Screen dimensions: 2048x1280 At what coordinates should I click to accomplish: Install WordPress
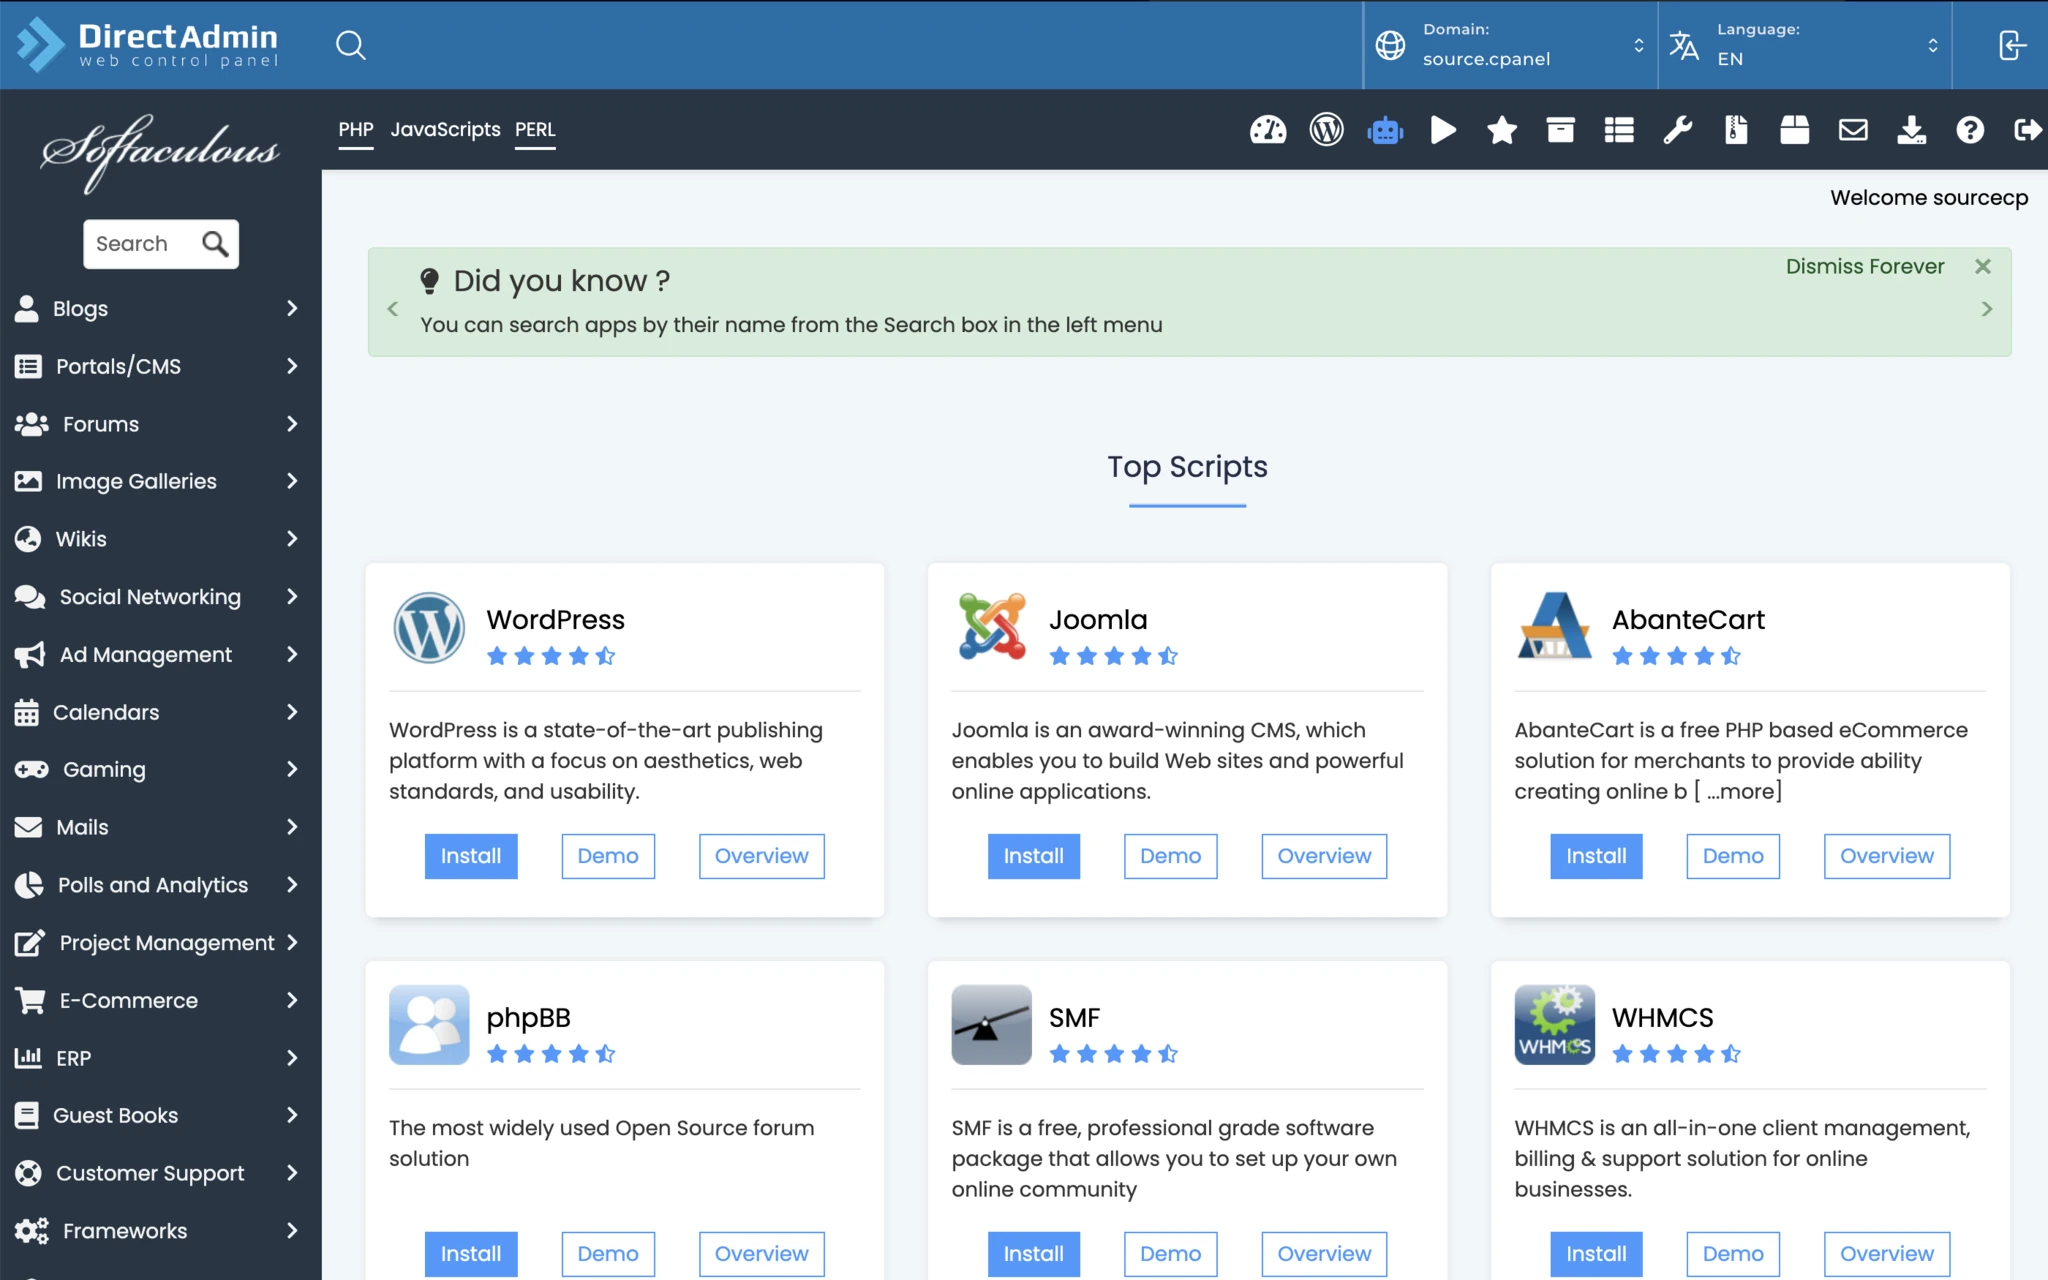(x=471, y=856)
